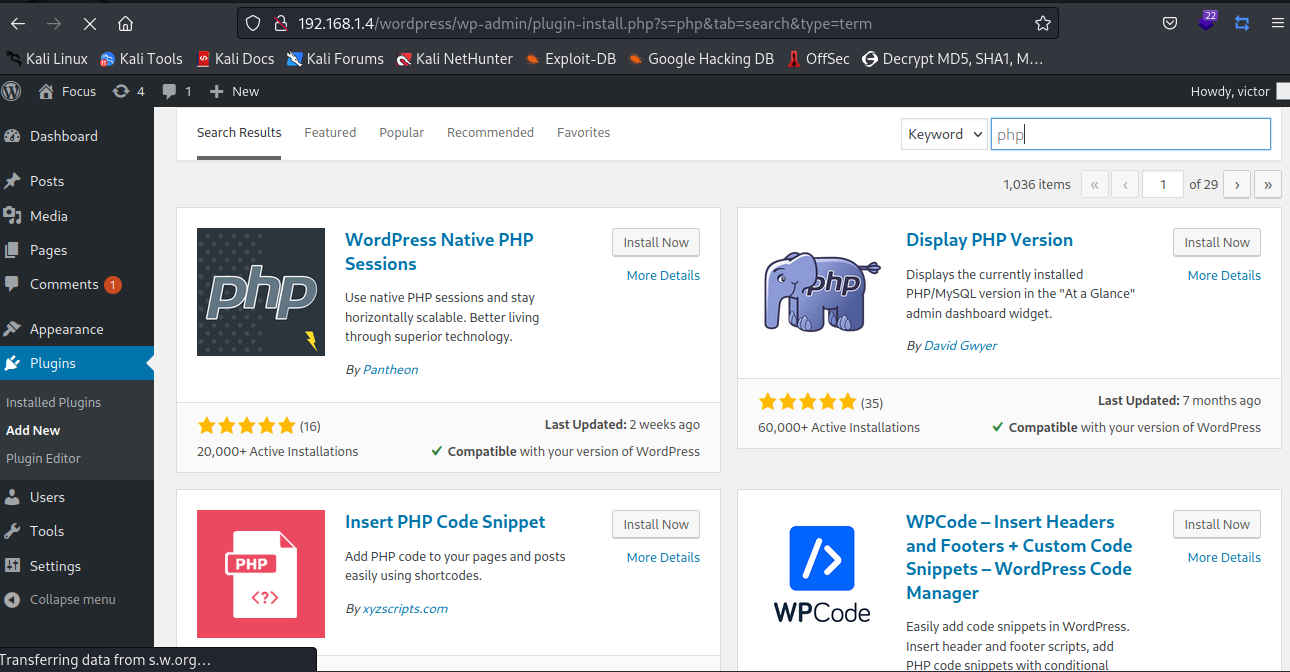View More Details for WPCode
Screen dimensions: 1290x672
(1224, 557)
